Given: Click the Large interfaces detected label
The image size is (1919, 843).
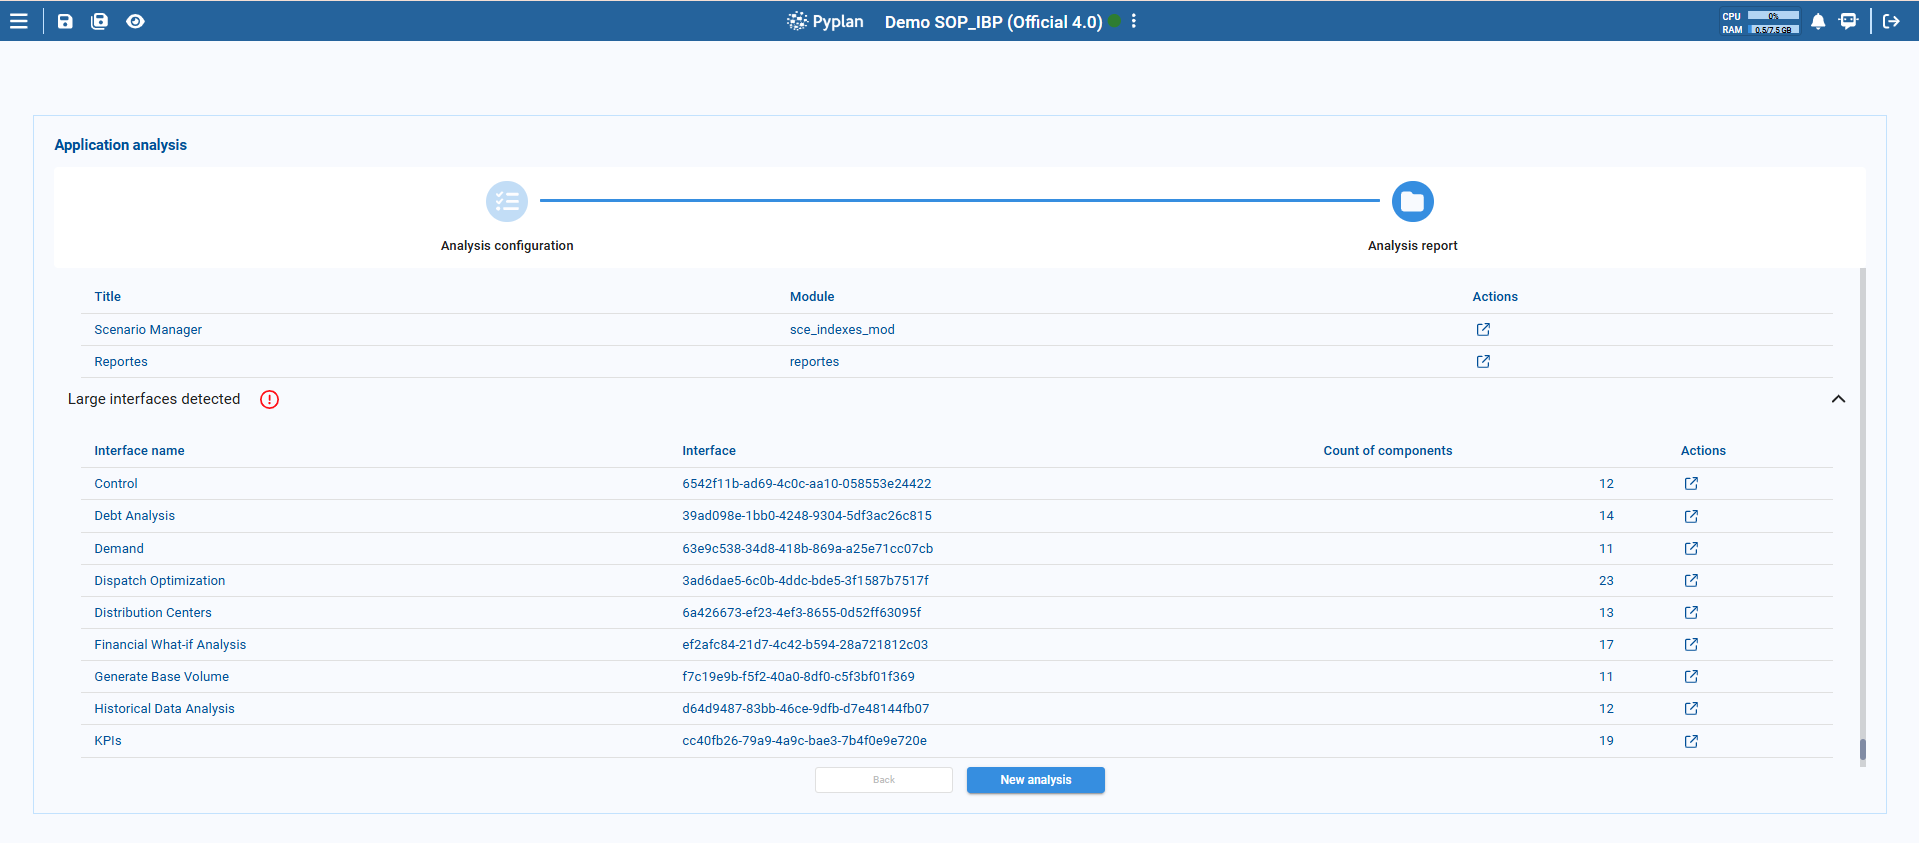Looking at the screenshot, I should coord(154,399).
